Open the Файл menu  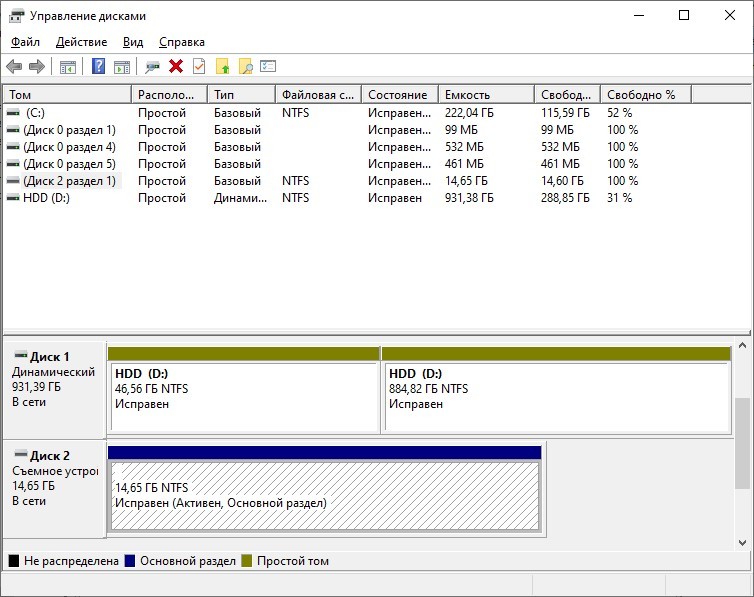click(x=25, y=42)
